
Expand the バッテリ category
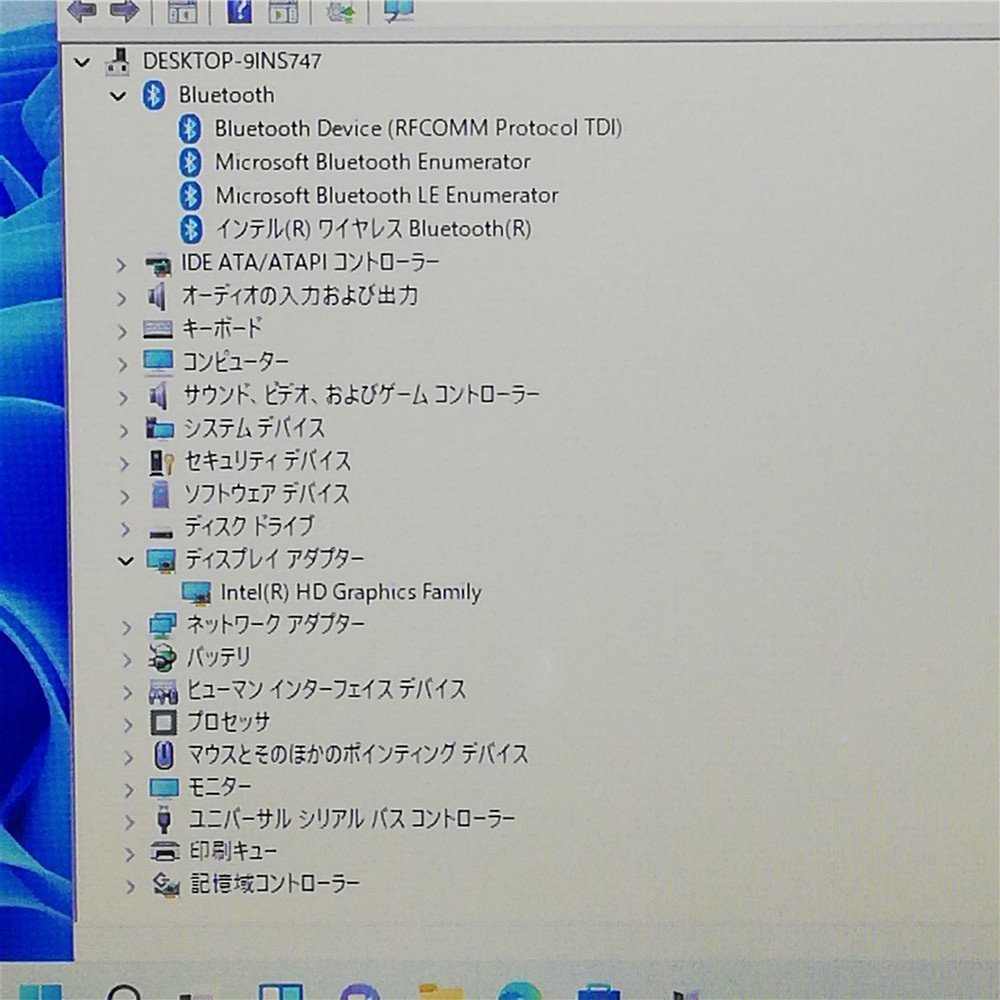pyautogui.click(x=128, y=659)
